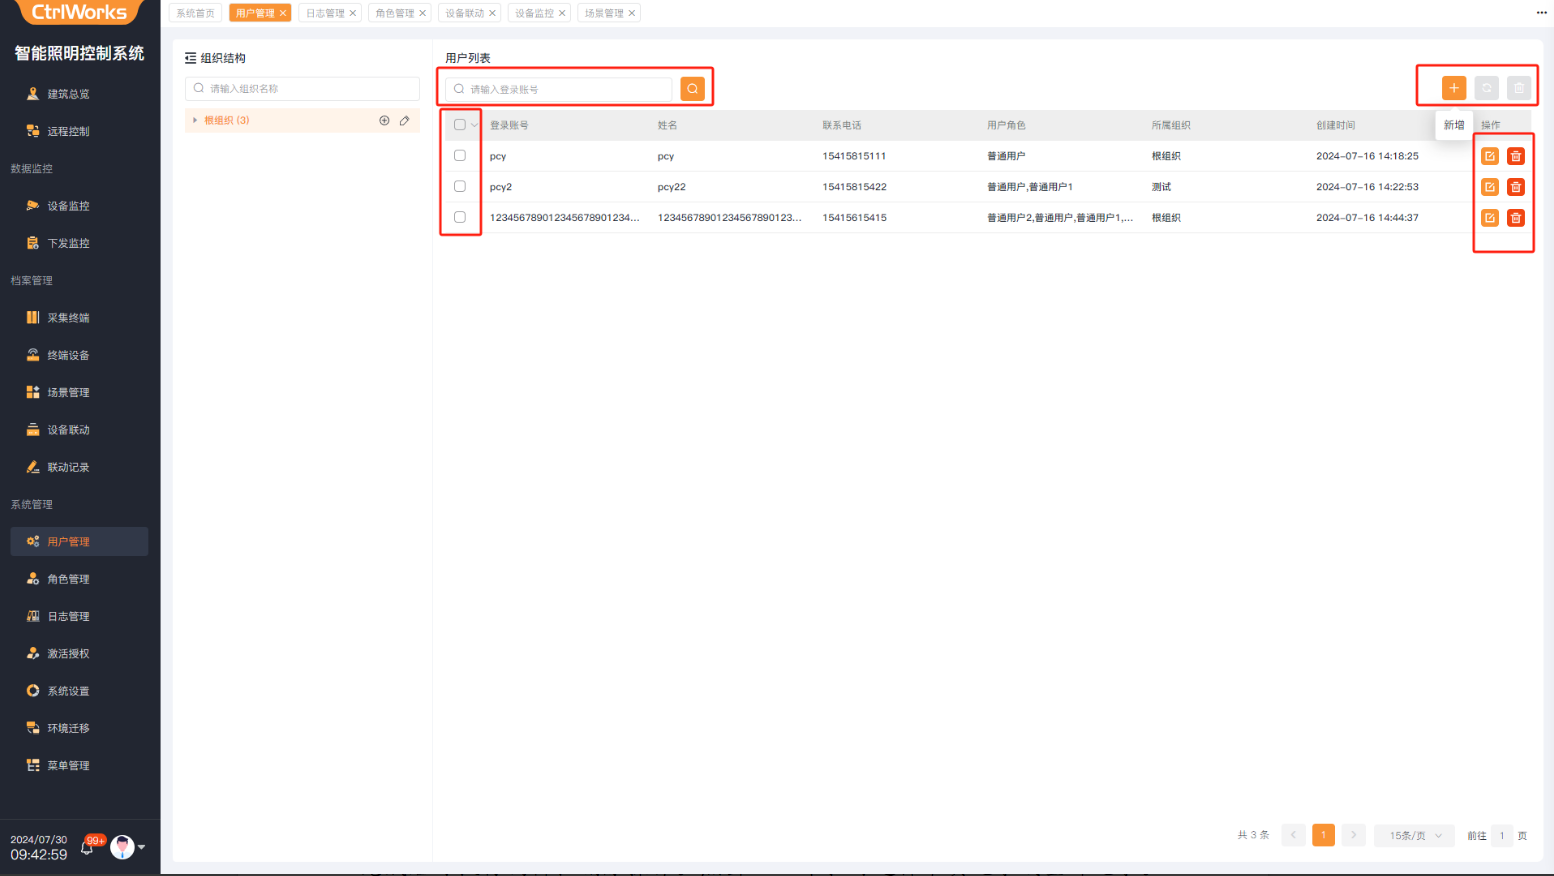Click the add circle icon beside 根组织
The height and width of the screenshot is (876, 1554).
pyautogui.click(x=384, y=120)
